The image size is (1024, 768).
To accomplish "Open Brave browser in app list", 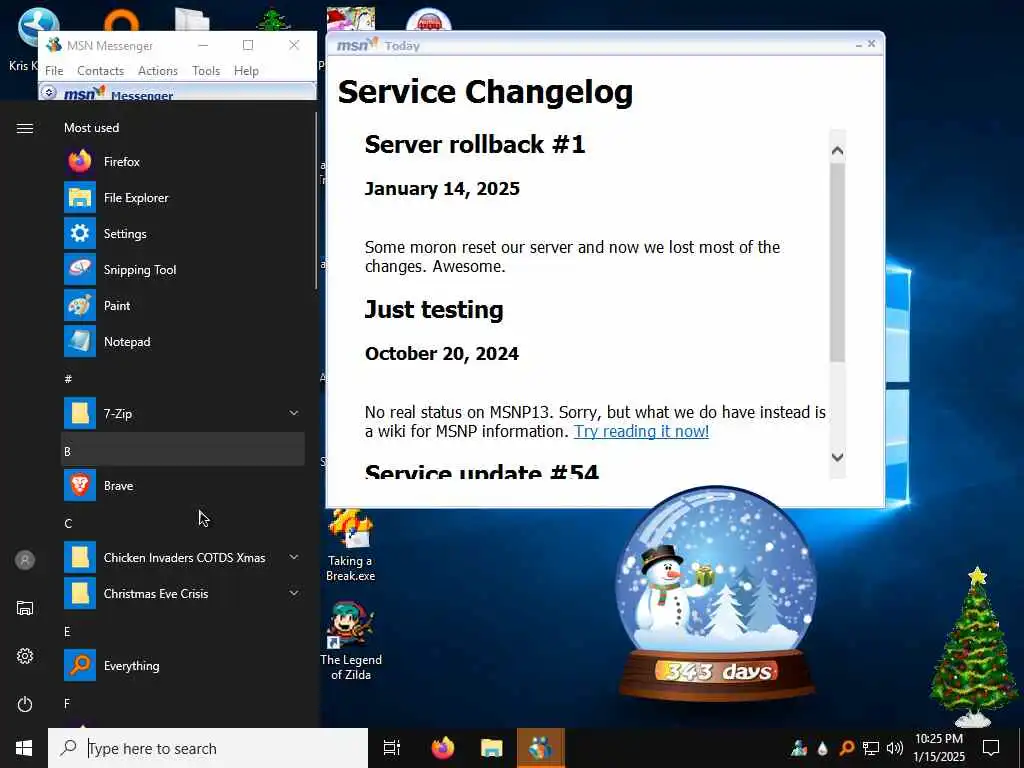I will click(183, 485).
